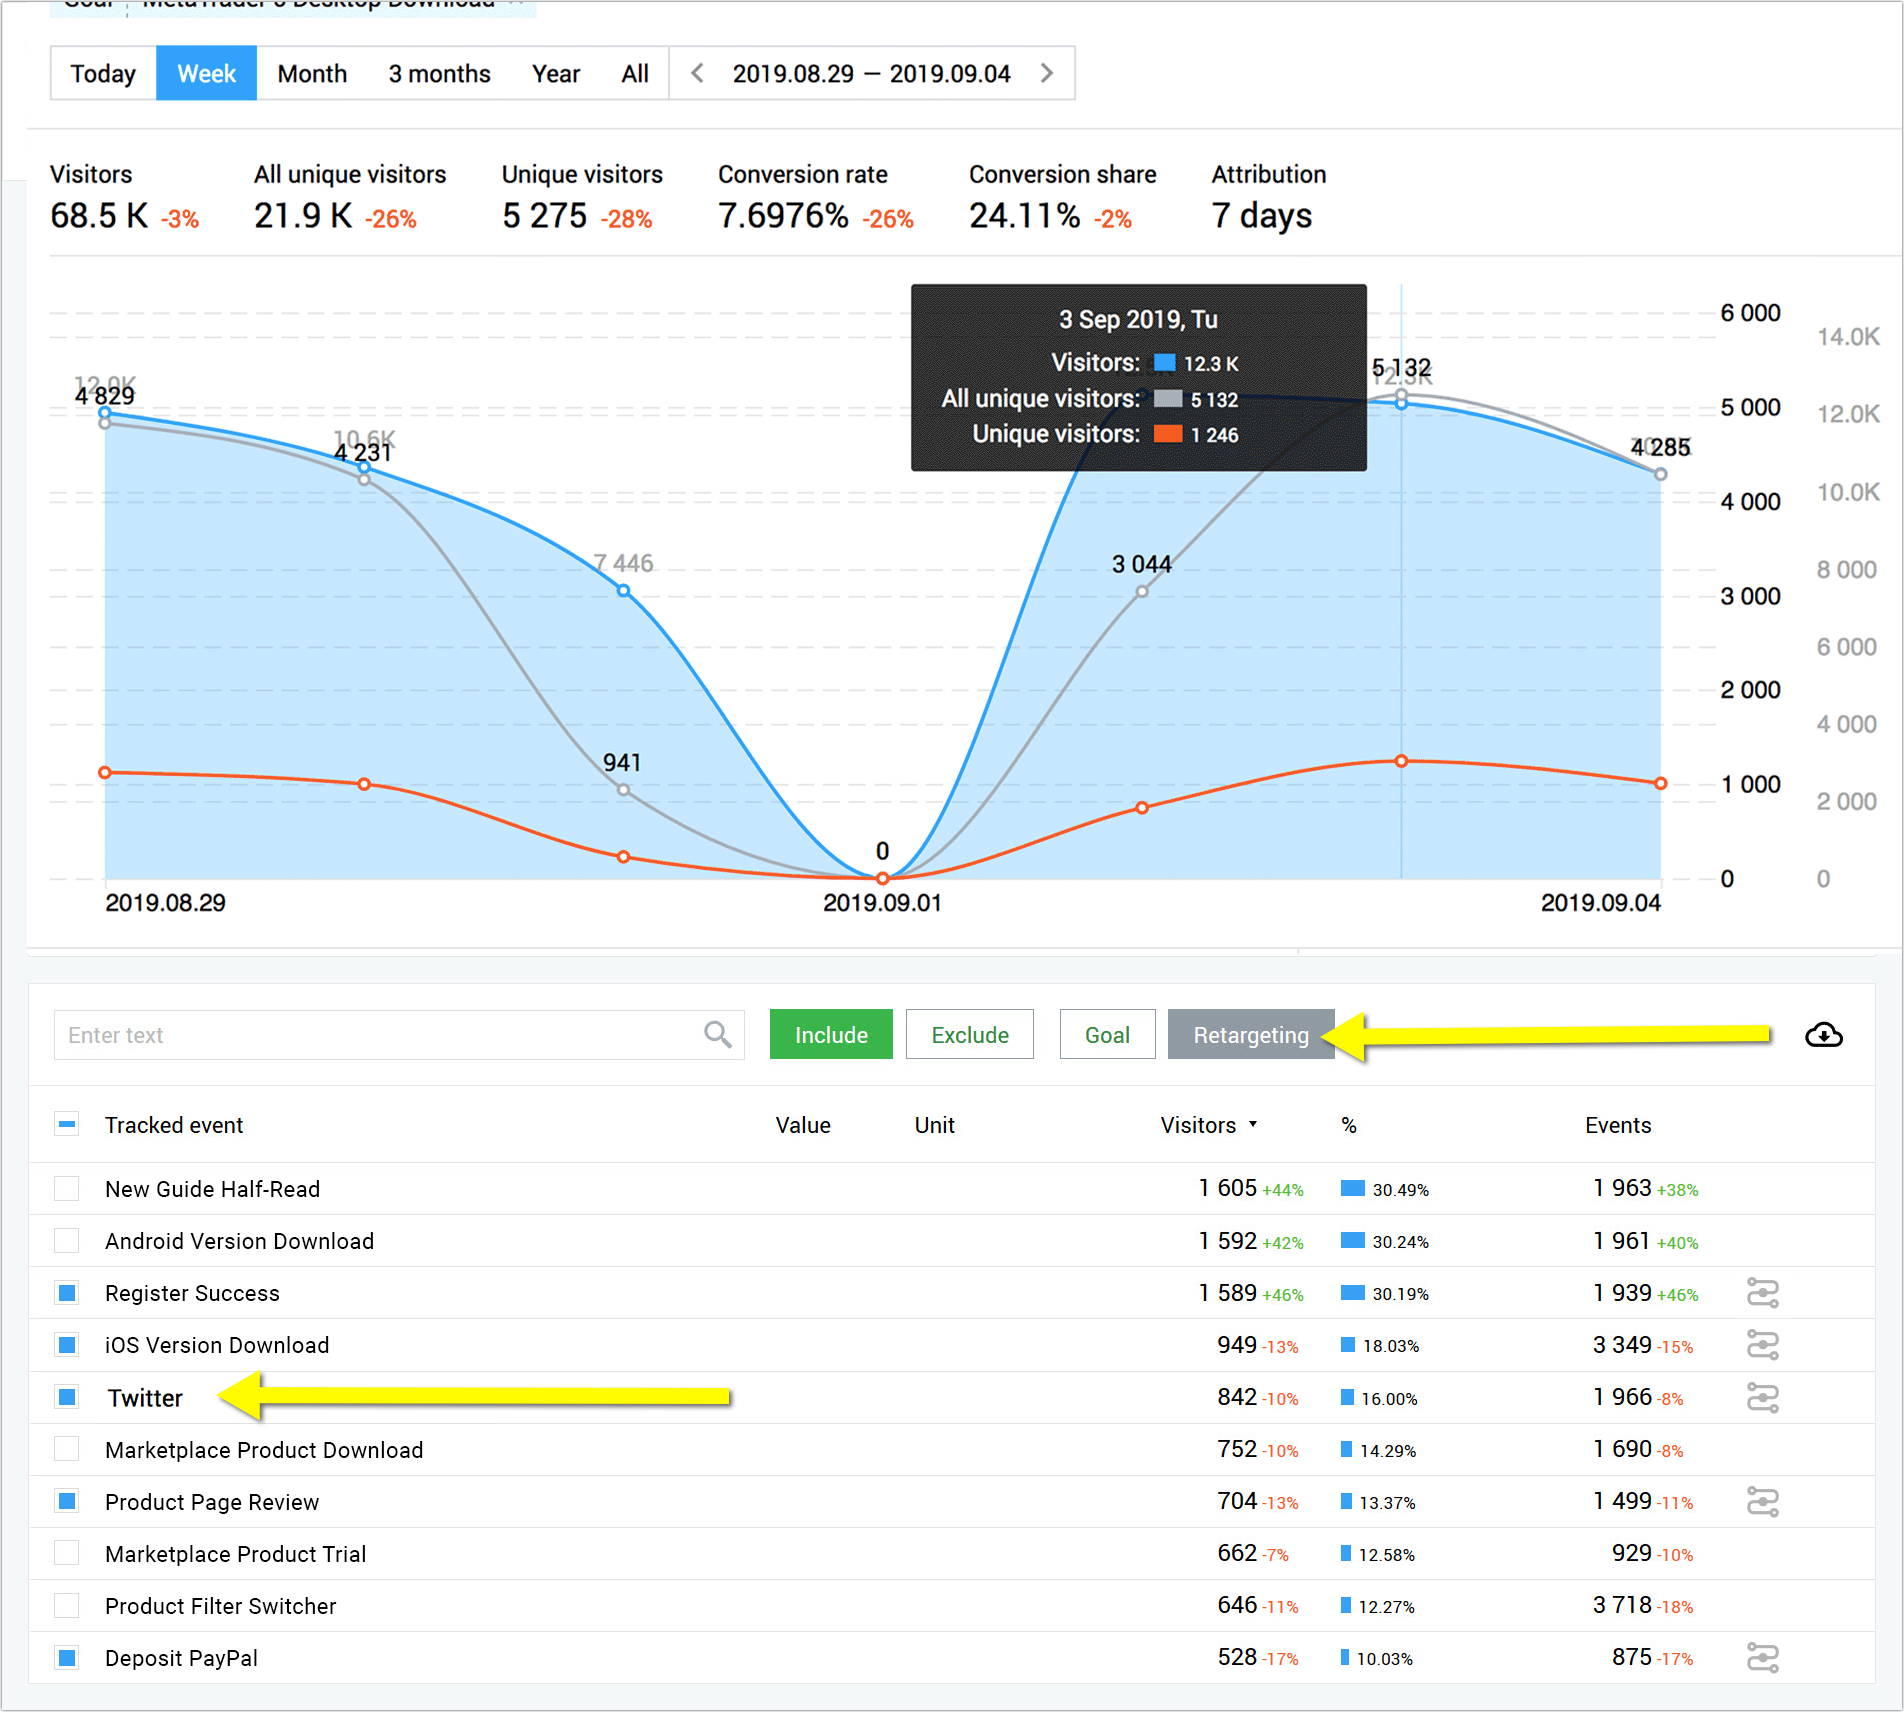Image resolution: width=1904 pixels, height=1712 pixels.
Task: Click the Retargeting button
Action: (x=1250, y=1035)
